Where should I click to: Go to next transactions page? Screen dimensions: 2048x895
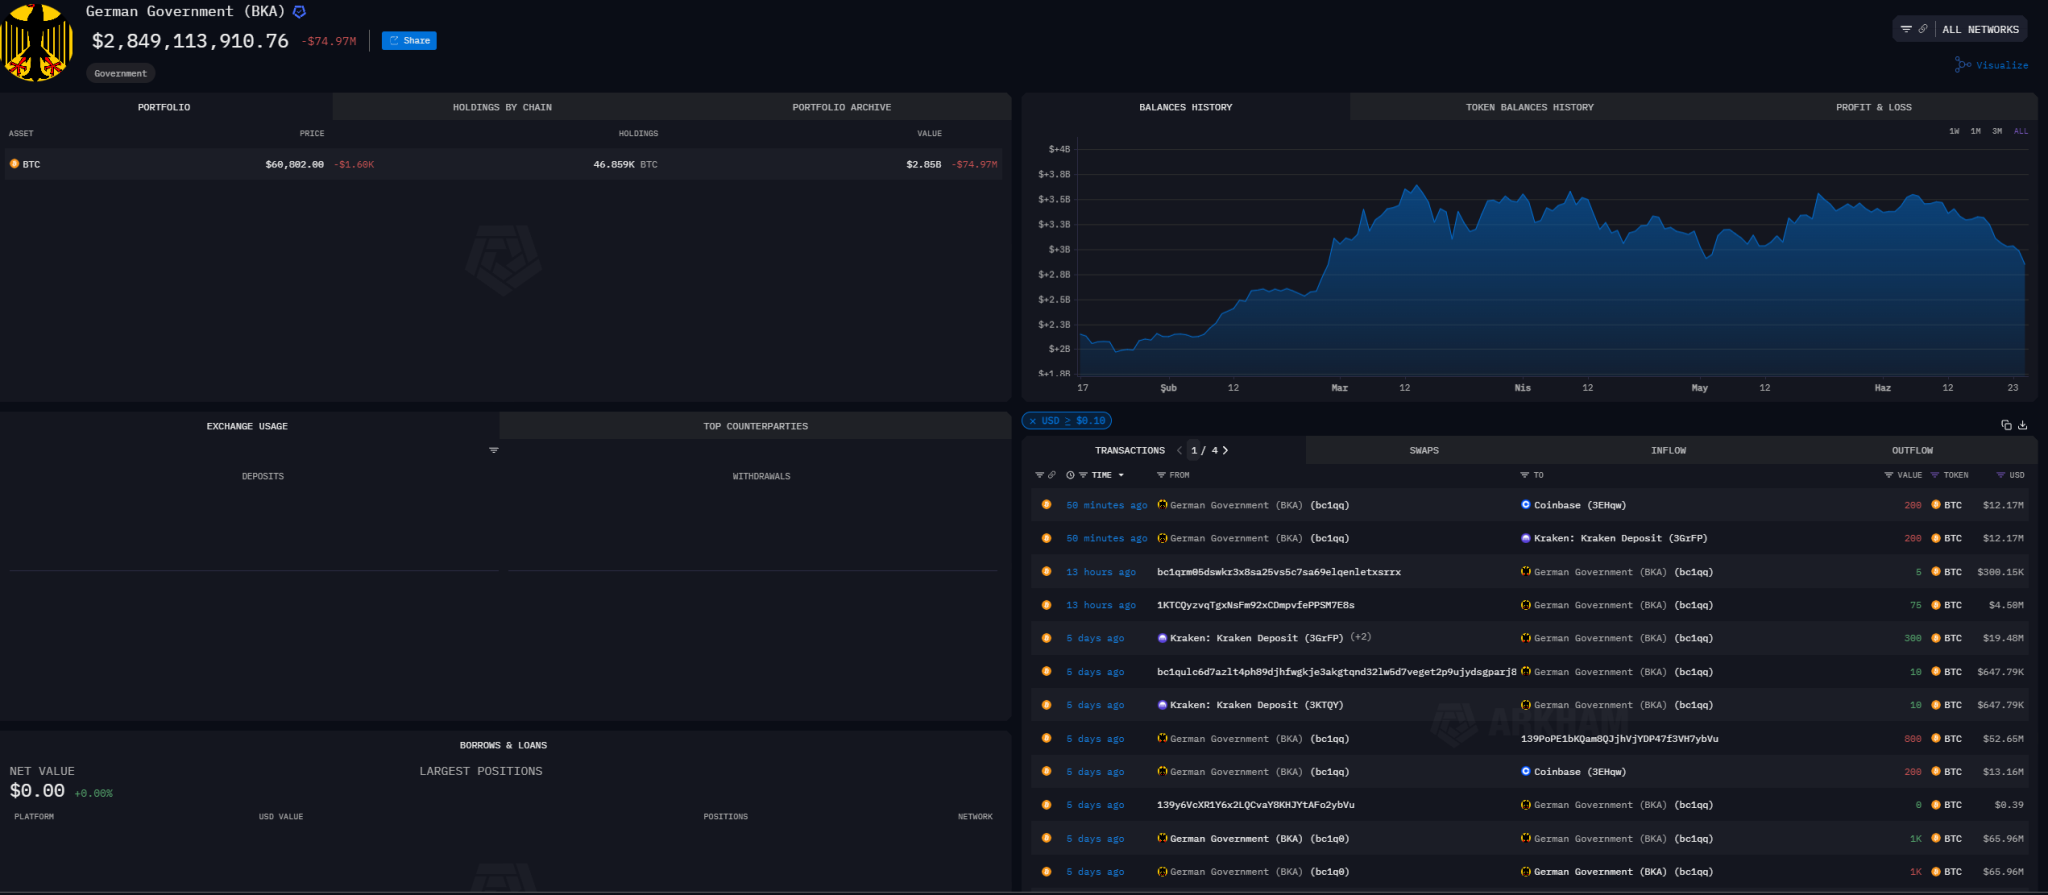click(x=1225, y=450)
